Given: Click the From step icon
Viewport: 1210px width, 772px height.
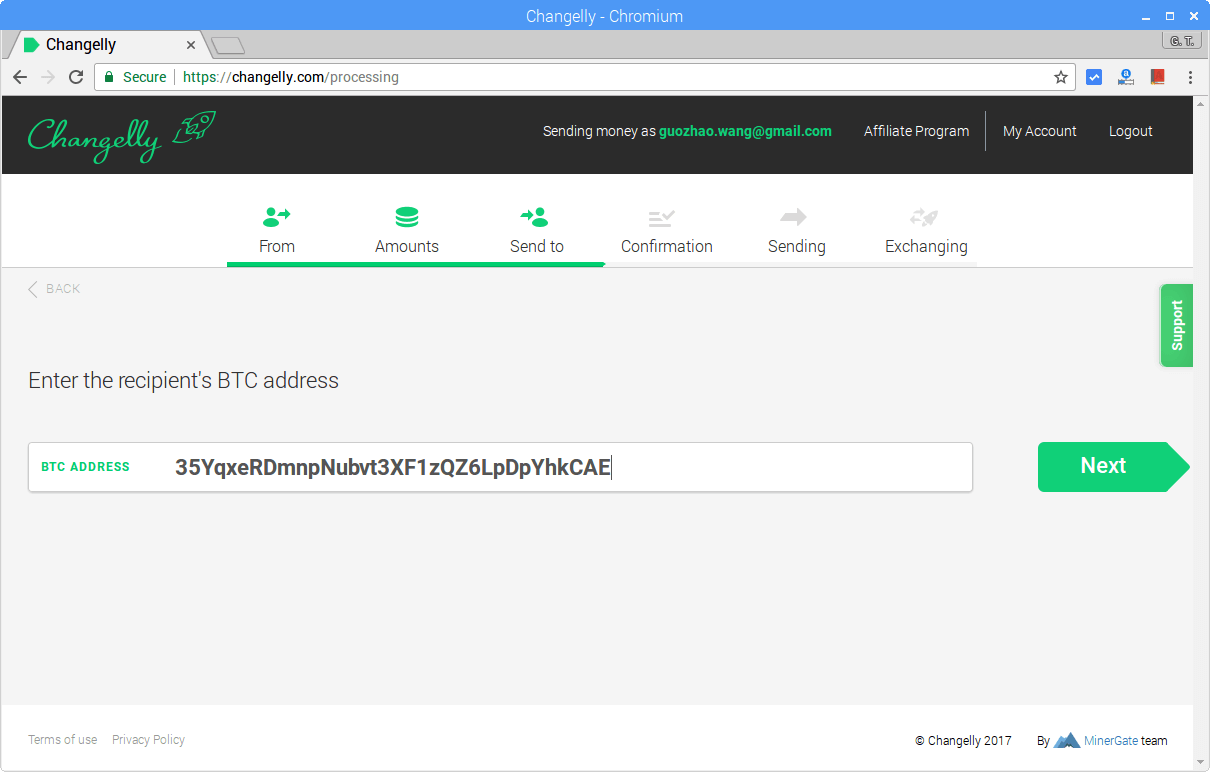Looking at the screenshot, I should 276,217.
